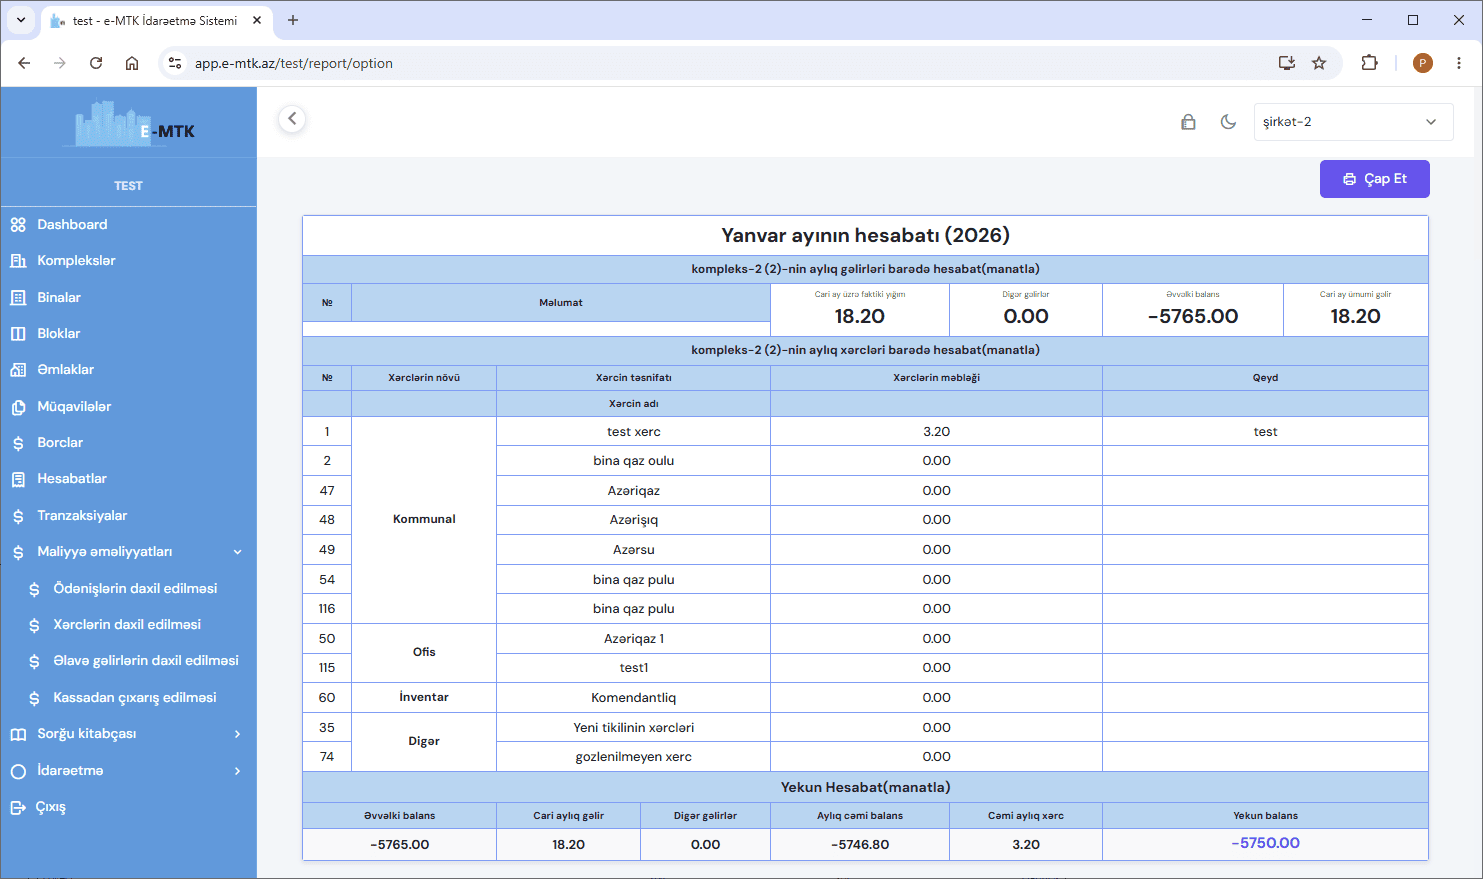Viewport: 1483px width, 879px height.
Task: Click the Çap Et print button
Action: (1375, 179)
